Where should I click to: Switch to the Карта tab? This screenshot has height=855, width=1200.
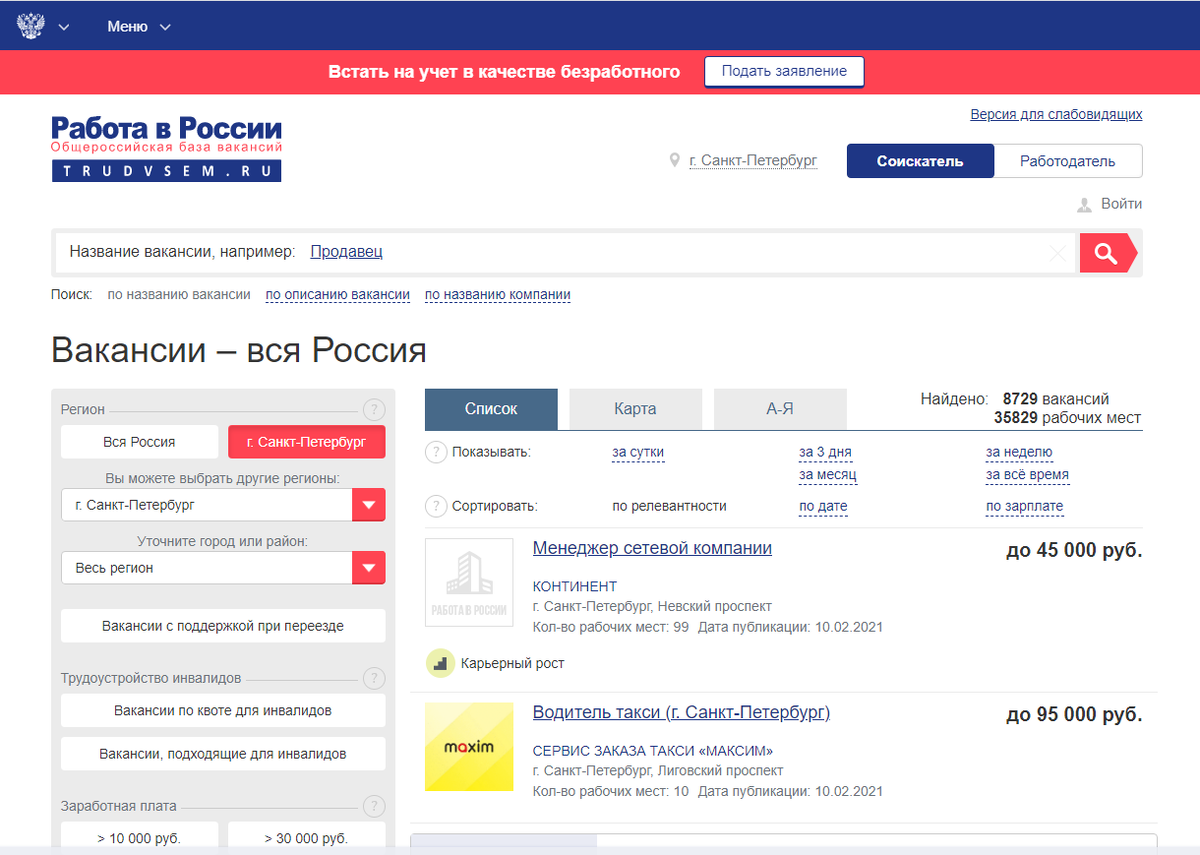click(635, 409)
